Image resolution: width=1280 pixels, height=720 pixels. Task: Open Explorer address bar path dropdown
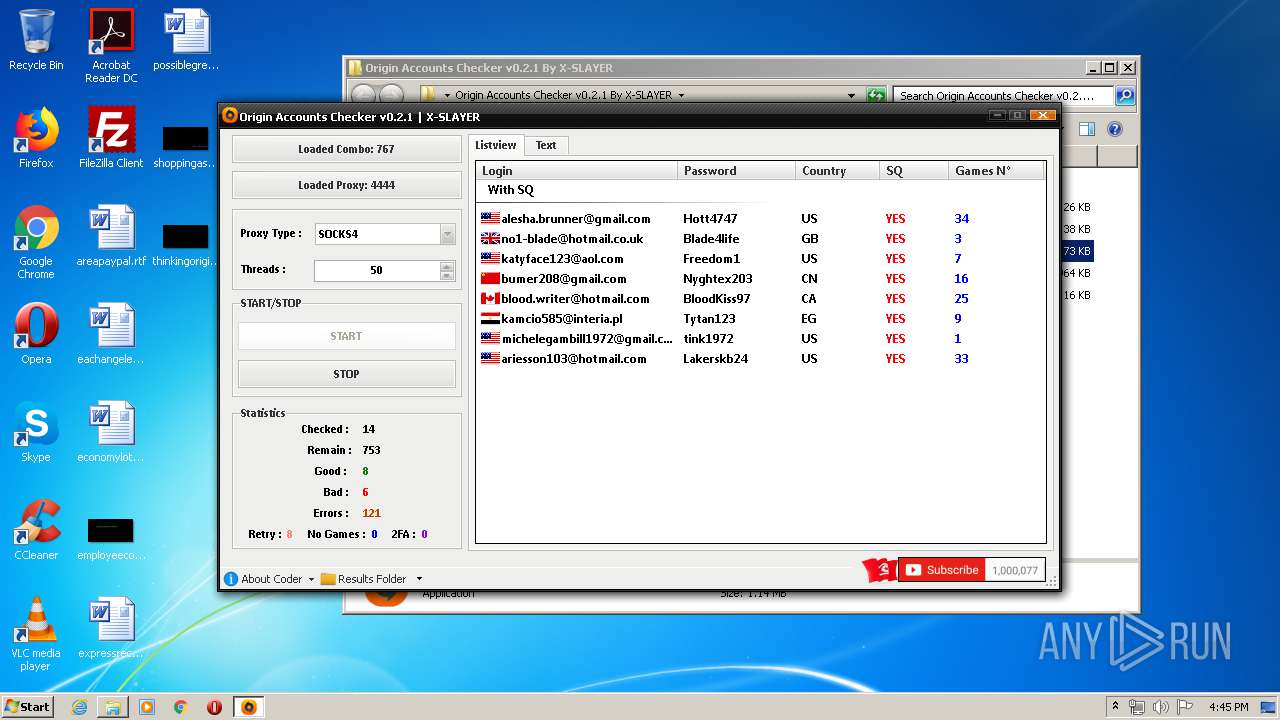pos(681,96)
